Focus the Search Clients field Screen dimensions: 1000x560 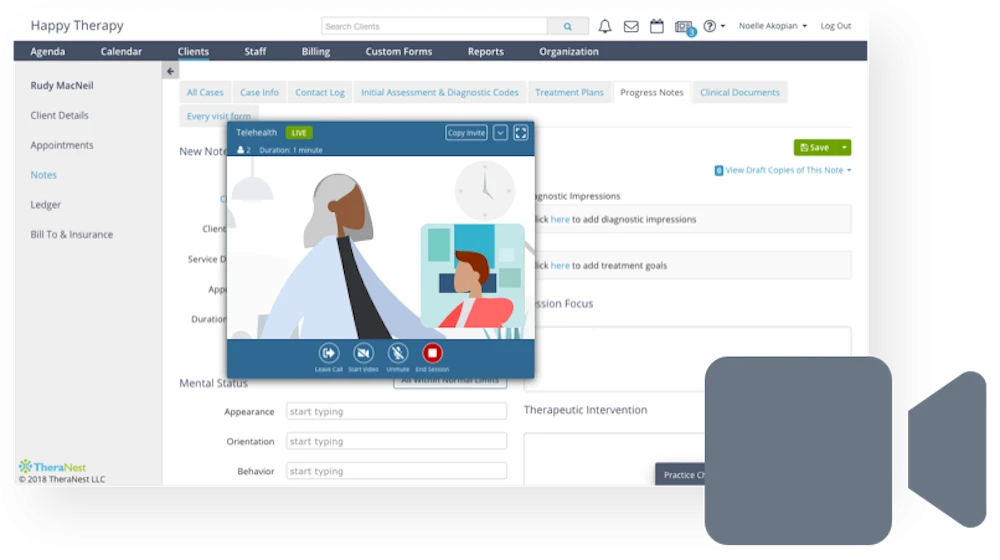434,26
